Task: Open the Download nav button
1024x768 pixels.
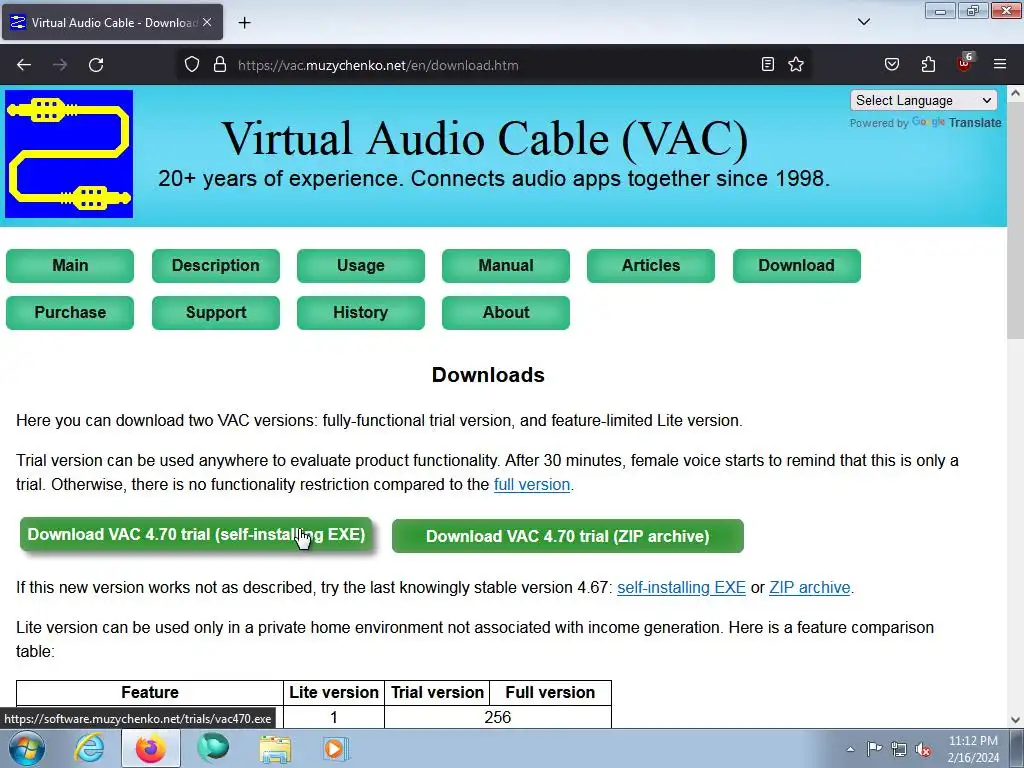Action: pyautogui.click(x=796, y=265)
